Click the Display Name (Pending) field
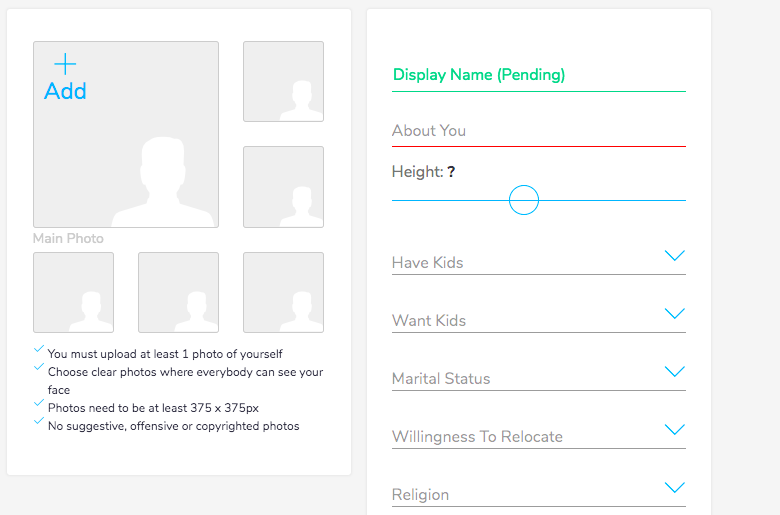This screenshot has height=515, width=780. click(538, 75)
